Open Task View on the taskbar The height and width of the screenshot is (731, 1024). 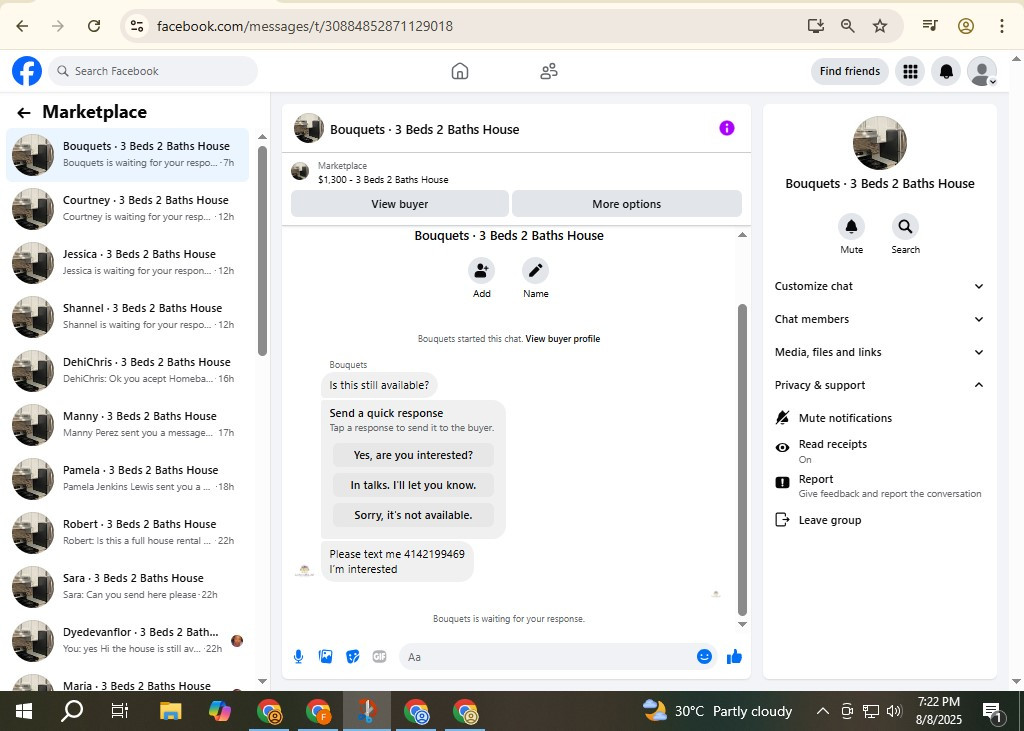coord(120,711)
